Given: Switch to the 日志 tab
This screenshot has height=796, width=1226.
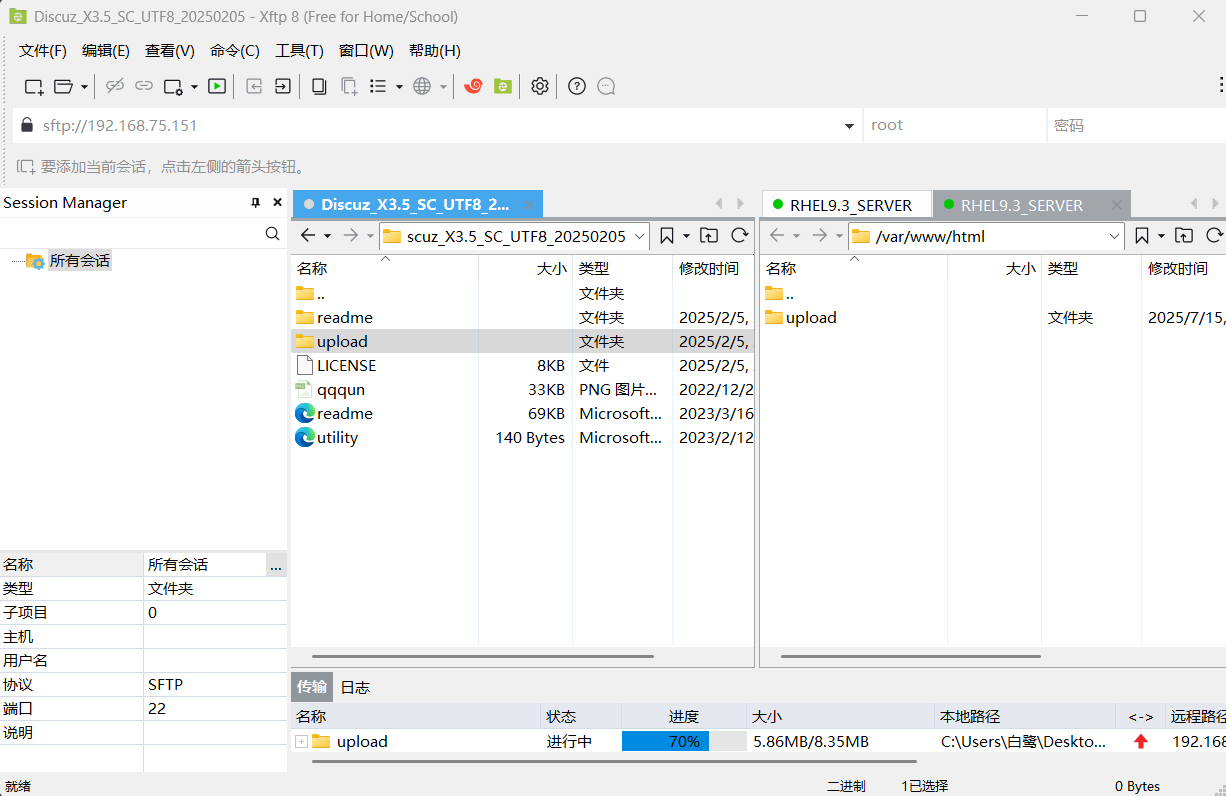Looking at the screenshot, I should [x=355, y=687].
